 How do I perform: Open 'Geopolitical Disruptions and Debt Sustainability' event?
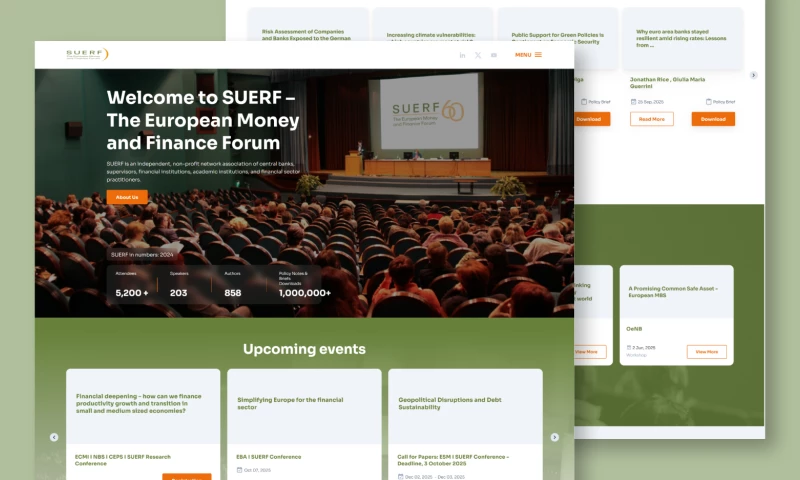(449, 403)
